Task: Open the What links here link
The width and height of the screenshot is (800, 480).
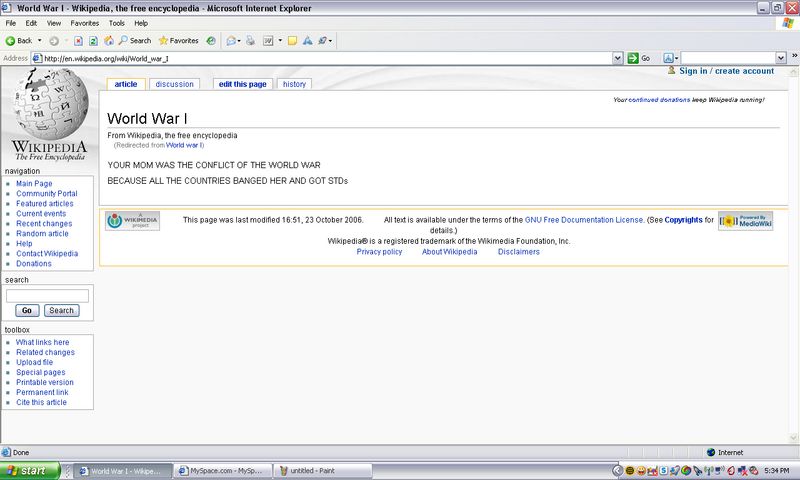Action: click(42, 342)
